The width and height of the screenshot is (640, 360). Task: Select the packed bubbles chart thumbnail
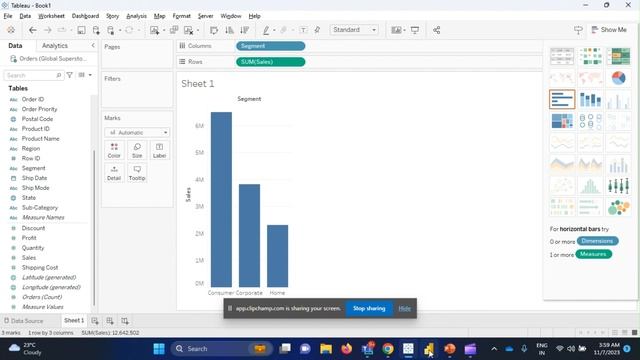tap(618, 207)
